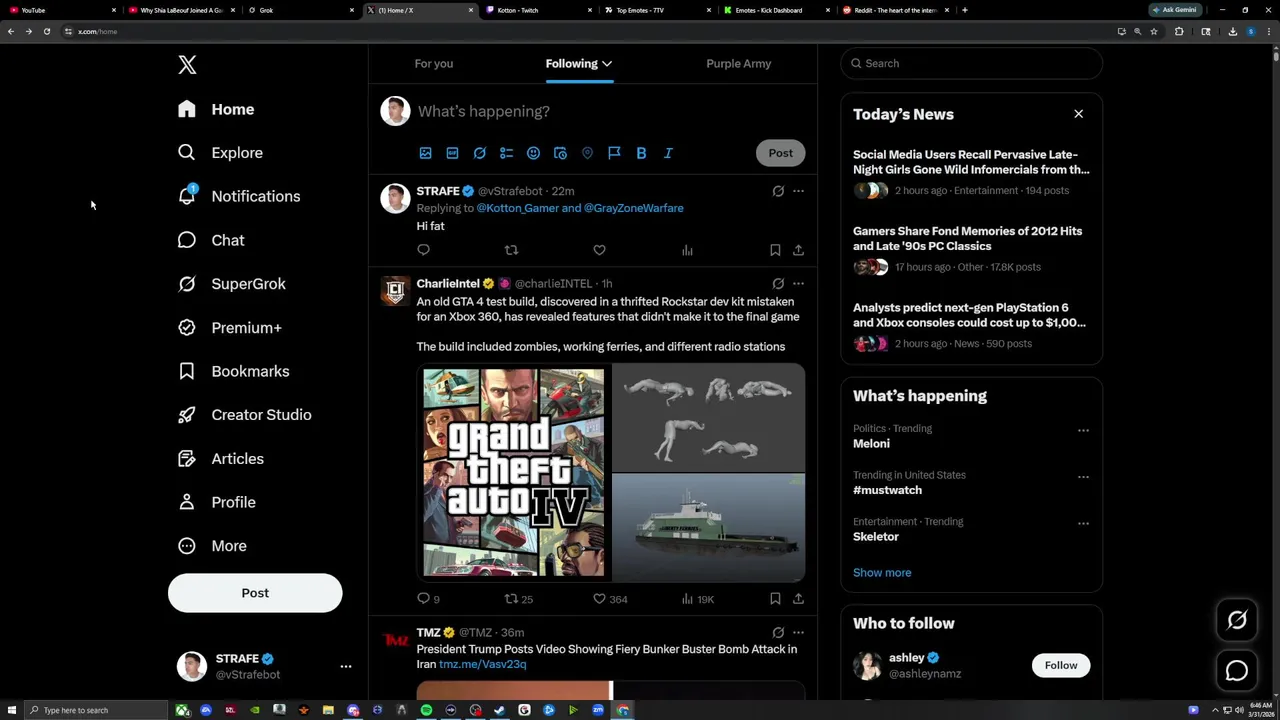Open the emoji picker in composer
This screenshot has width=1280, height=720.
tap(533, 153)
